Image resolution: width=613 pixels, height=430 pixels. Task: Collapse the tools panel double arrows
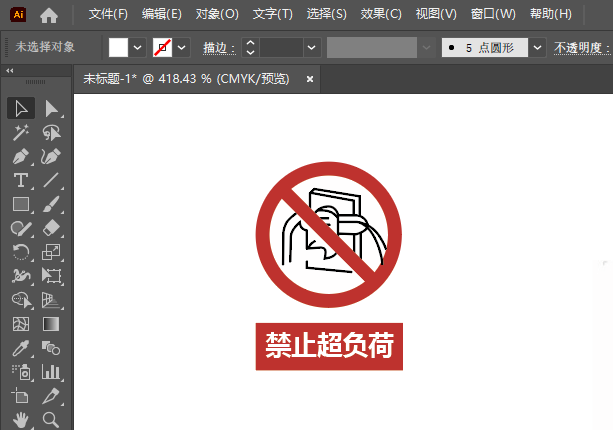click(x=10, y=71)
